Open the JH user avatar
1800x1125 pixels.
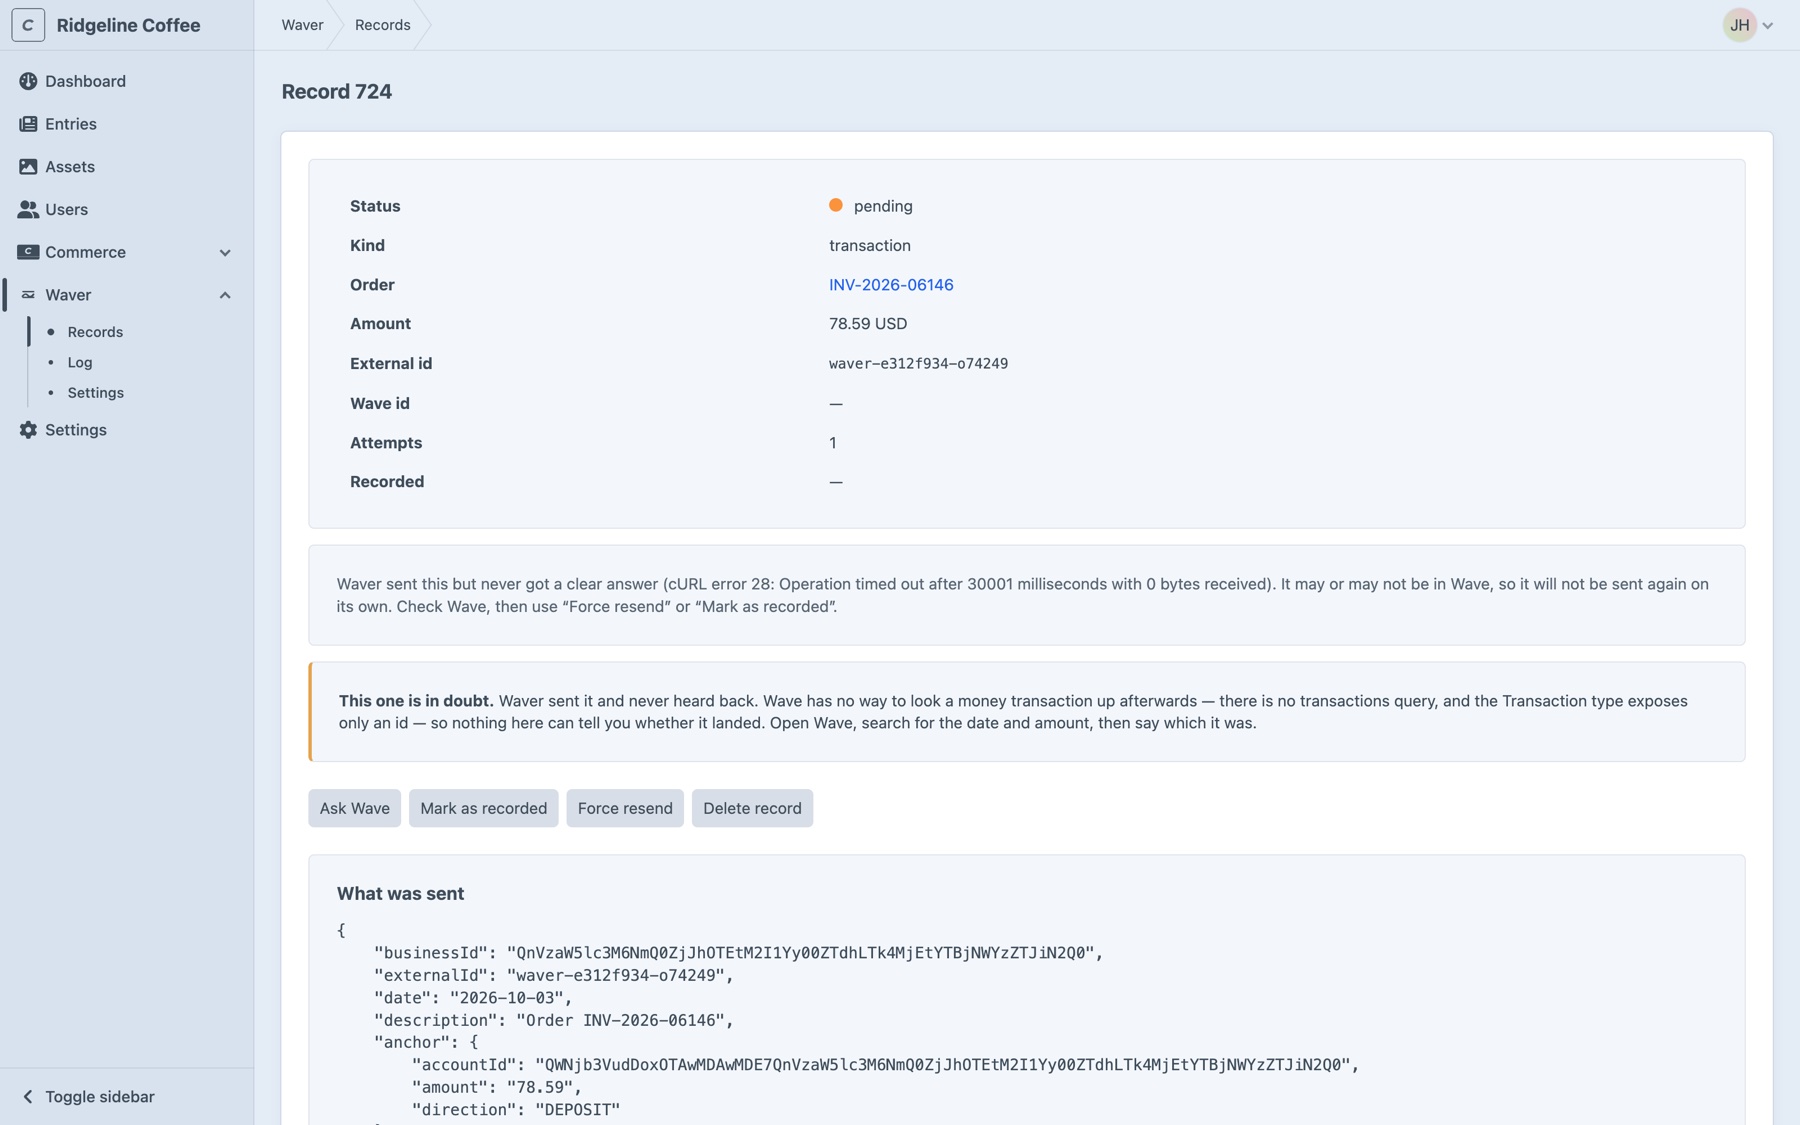point(1739,25)
